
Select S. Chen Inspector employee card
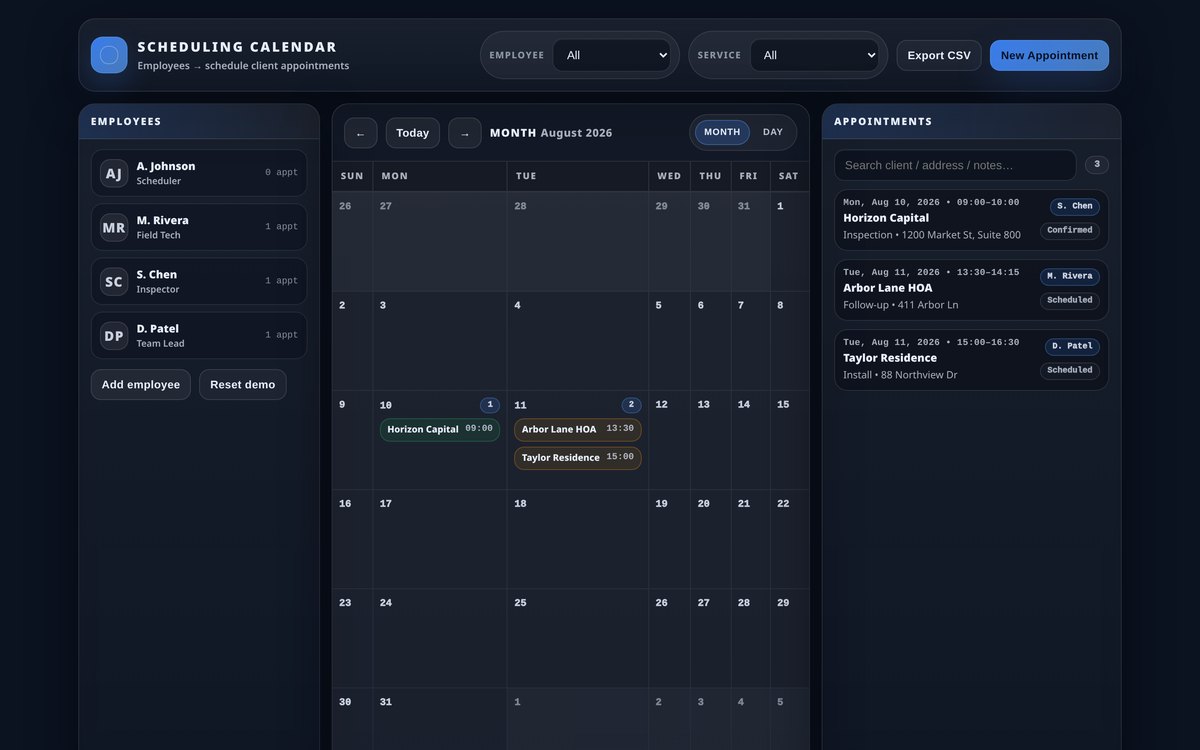[199, 281]
